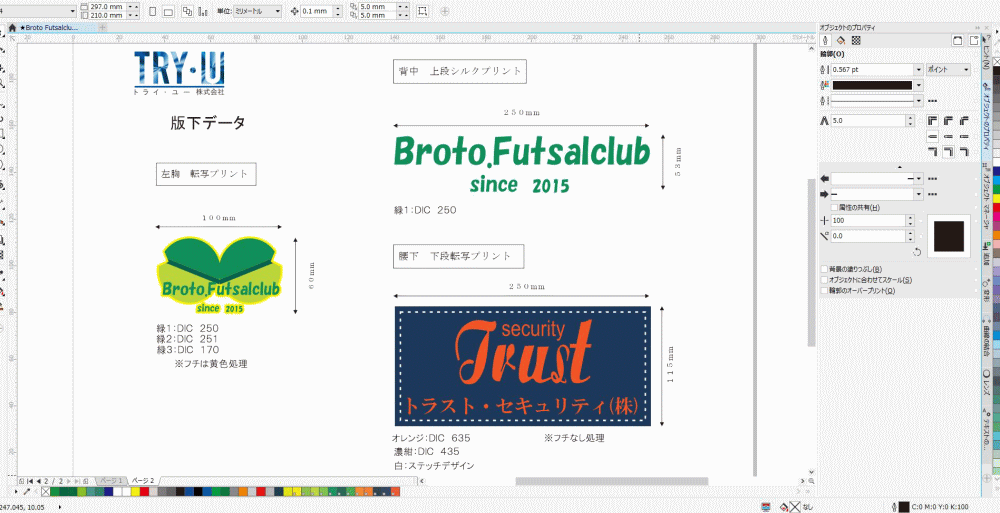Open the outline color dropdown
The image size is (1000, 513).
coord(919,85)
